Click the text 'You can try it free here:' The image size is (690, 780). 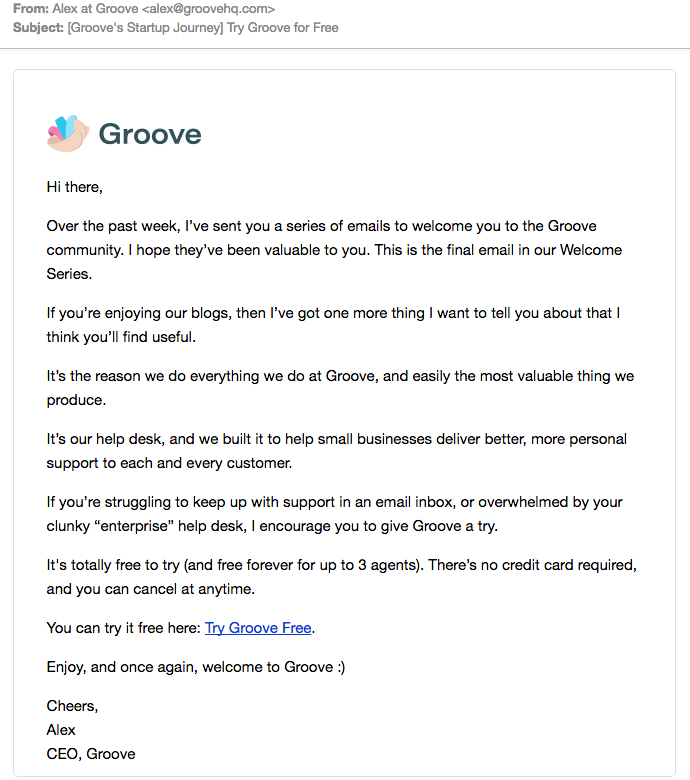click(124, 628)
